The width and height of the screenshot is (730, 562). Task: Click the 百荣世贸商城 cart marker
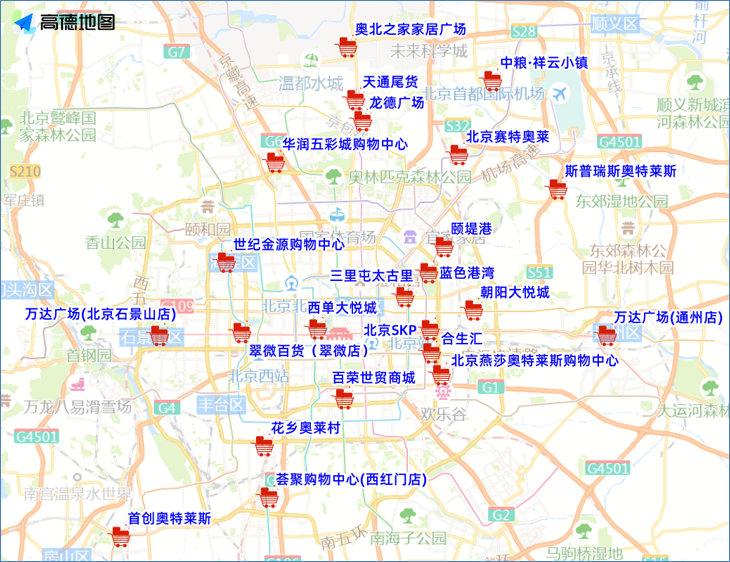point(343,399)
